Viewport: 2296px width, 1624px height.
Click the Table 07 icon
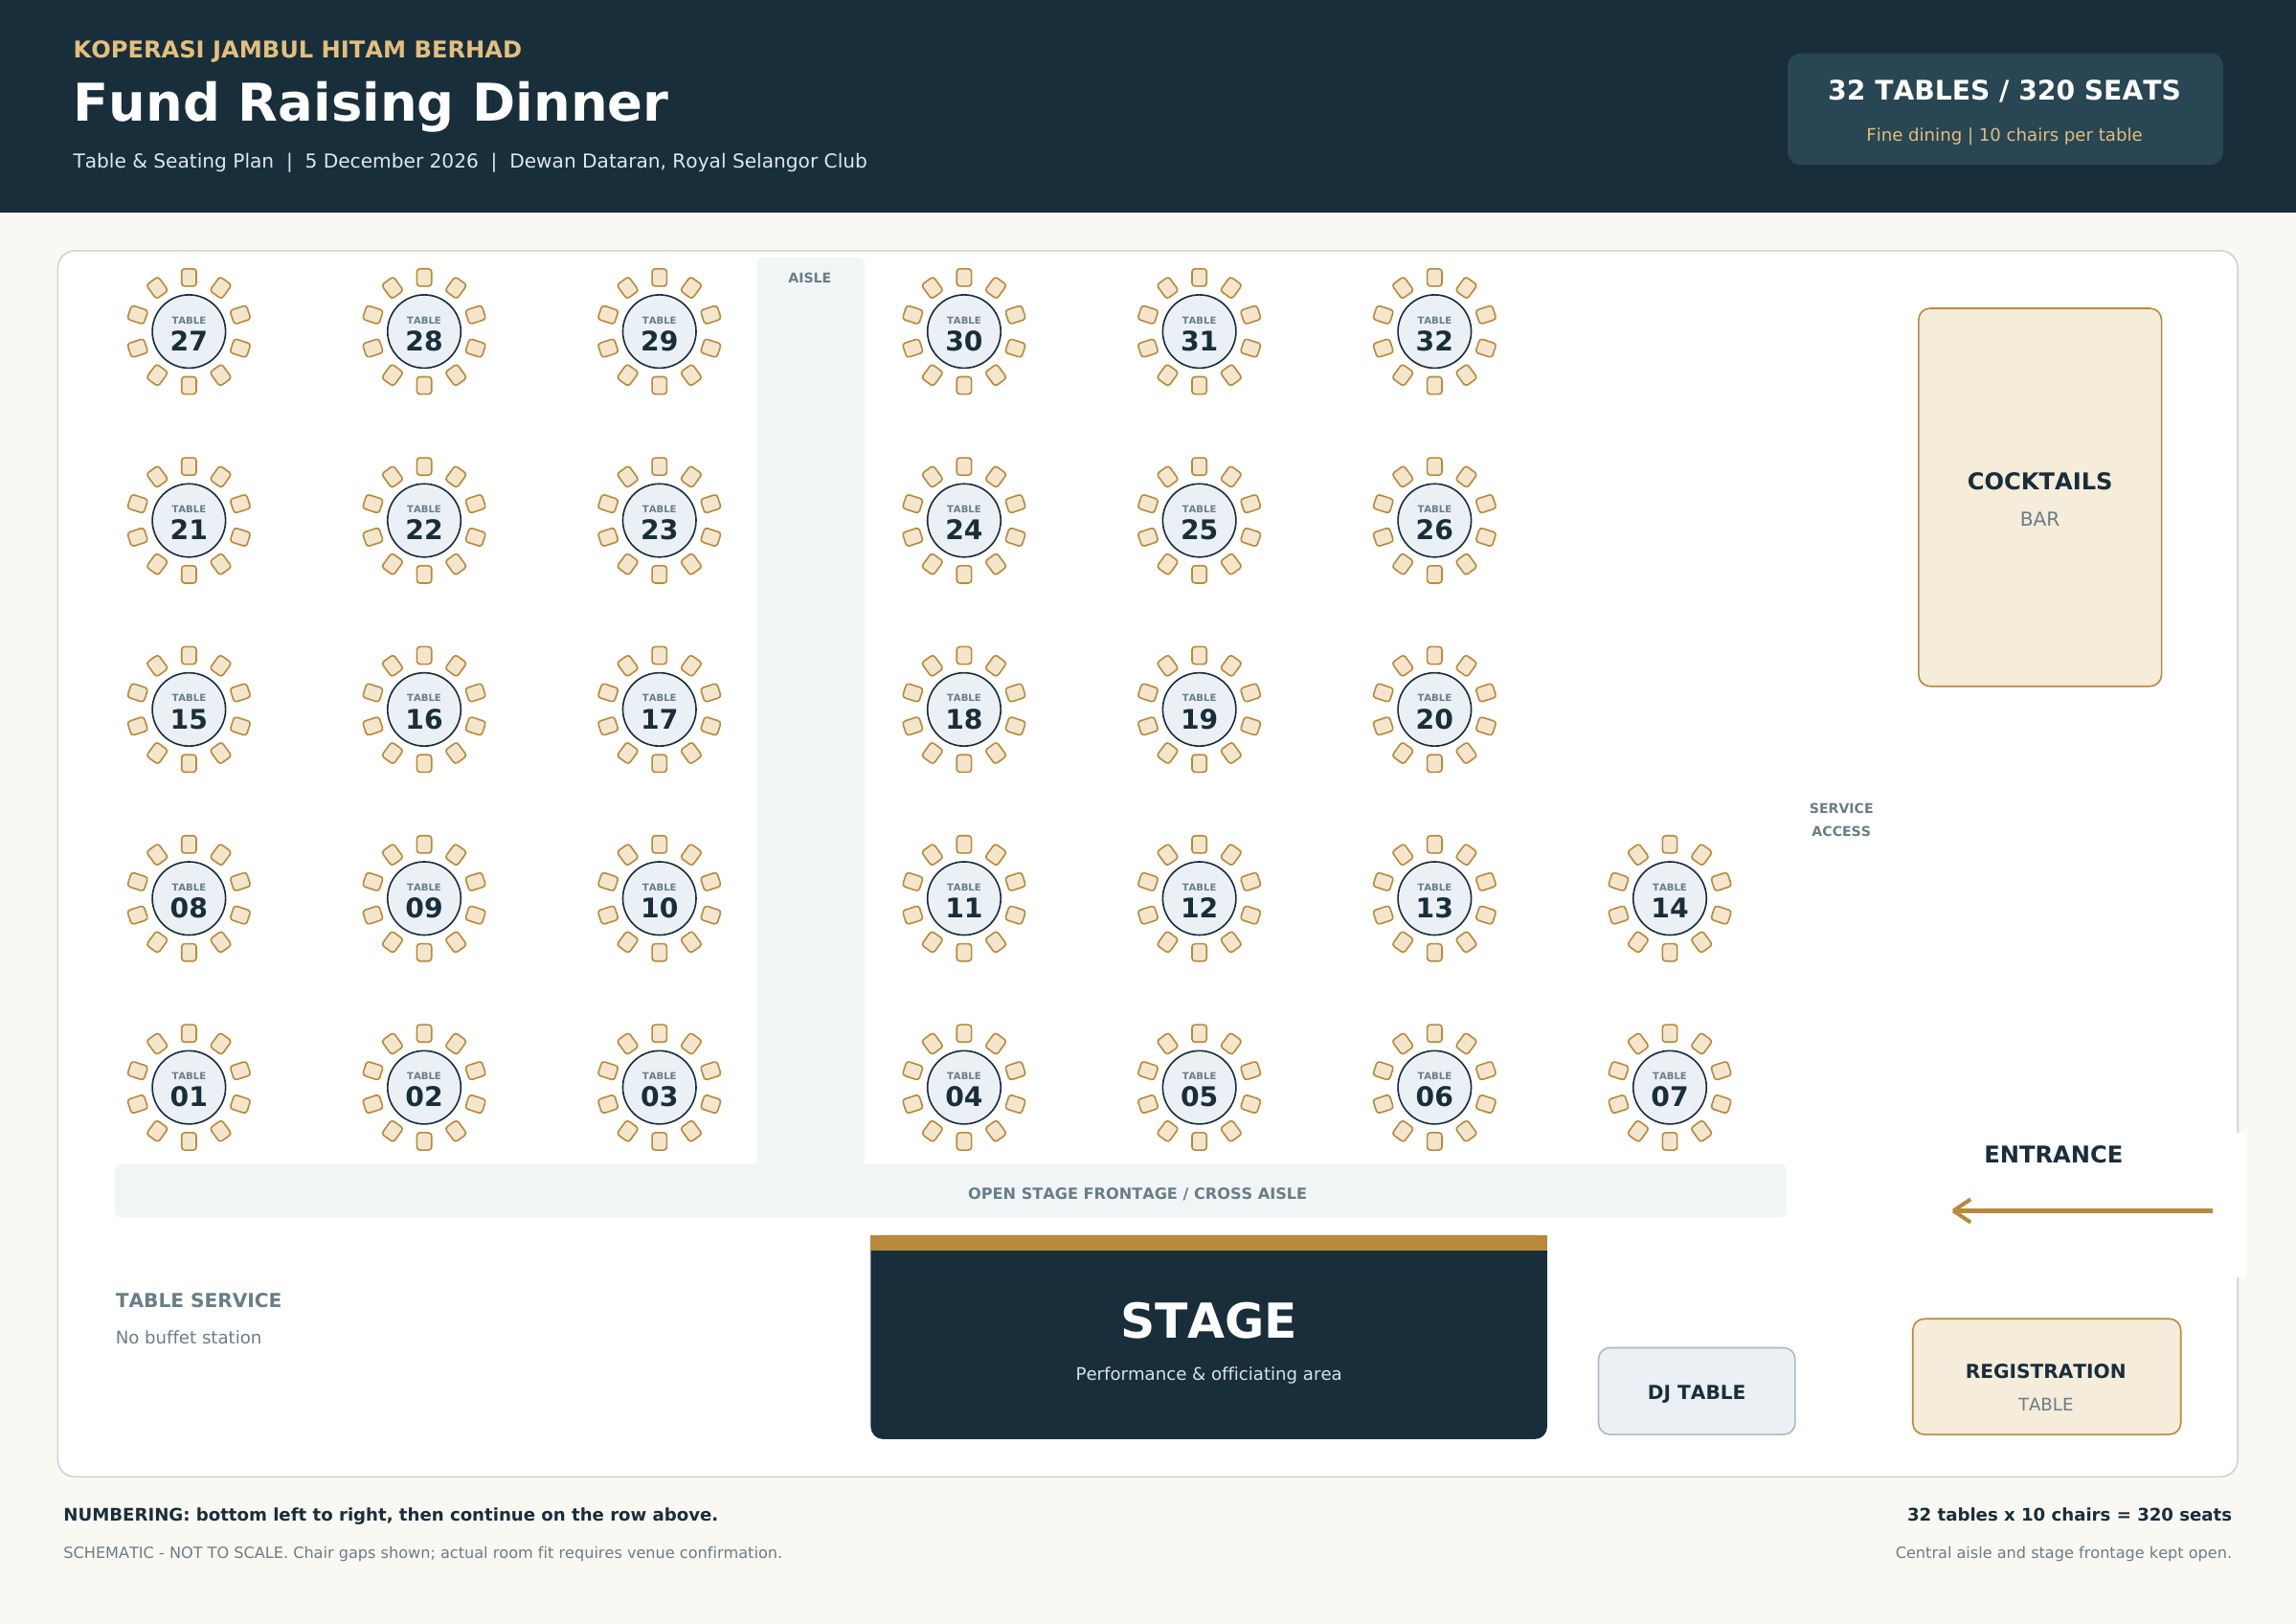pos(1669,1087)
